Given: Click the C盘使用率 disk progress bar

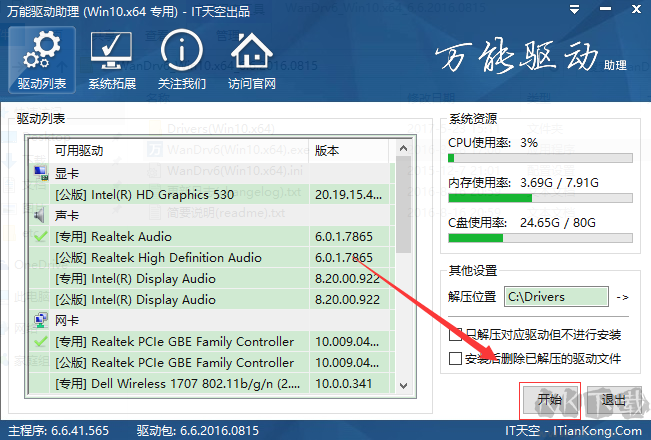Looking at the screenshot, I should (x=540, y=238).
